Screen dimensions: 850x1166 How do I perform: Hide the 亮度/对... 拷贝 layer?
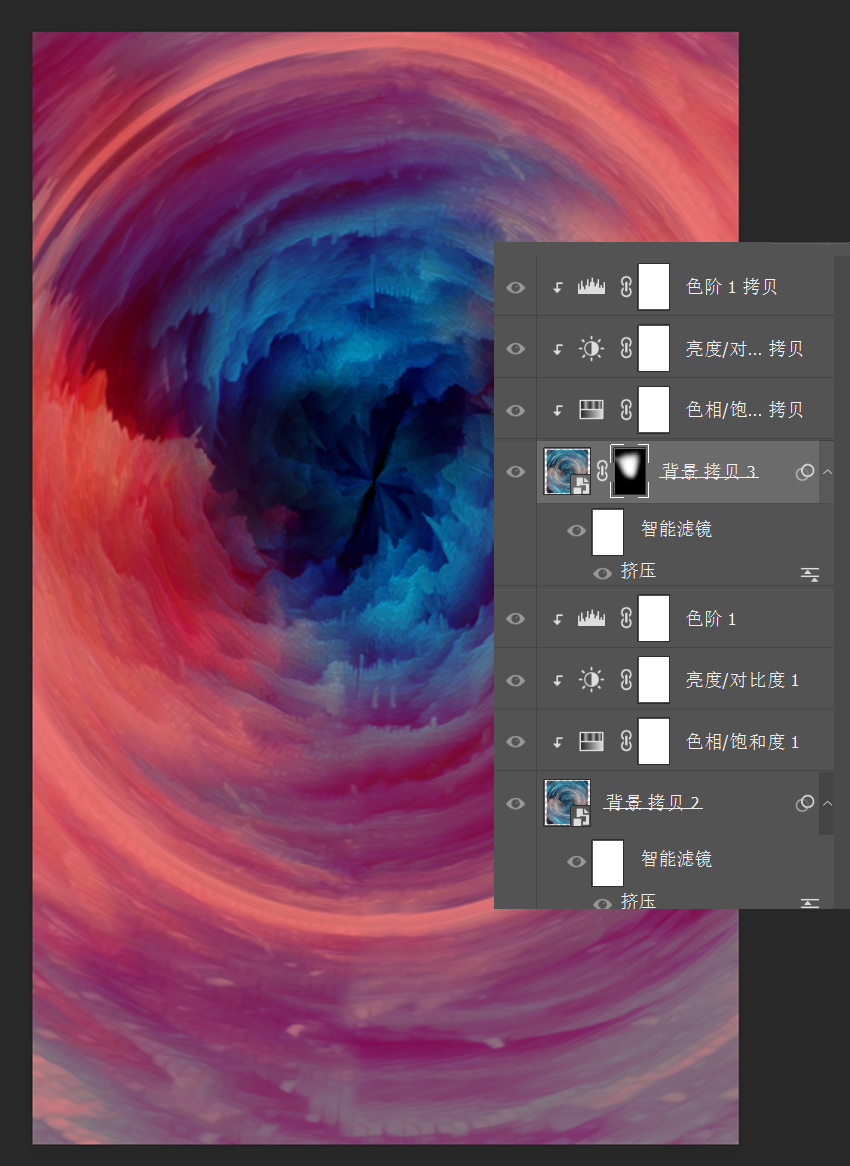point(515,349)
